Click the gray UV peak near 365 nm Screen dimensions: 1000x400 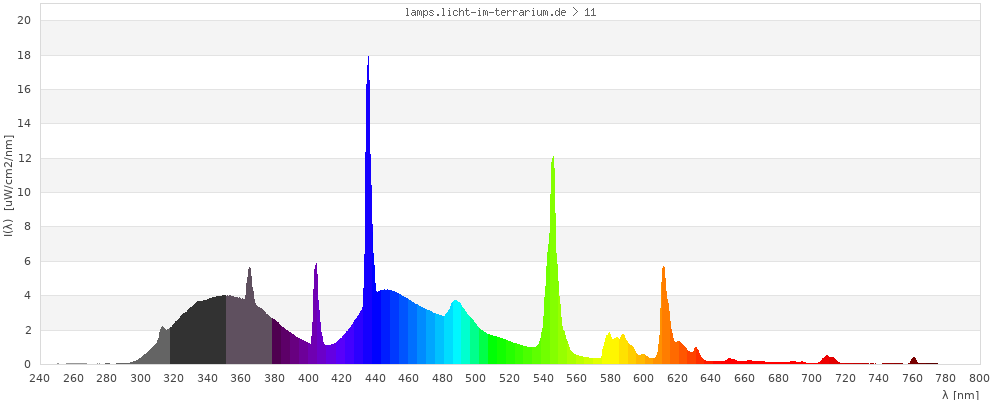click(249, 316)
